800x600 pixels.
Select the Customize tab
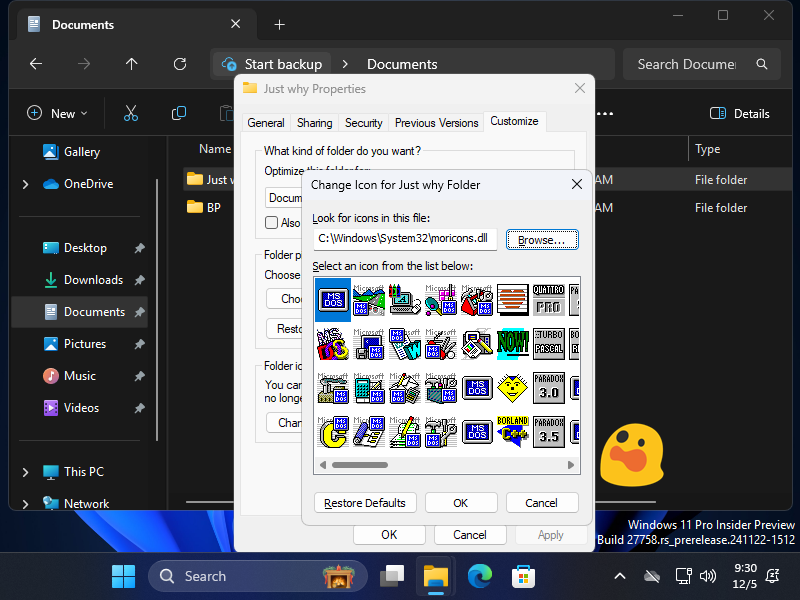(x=514, y=121)
